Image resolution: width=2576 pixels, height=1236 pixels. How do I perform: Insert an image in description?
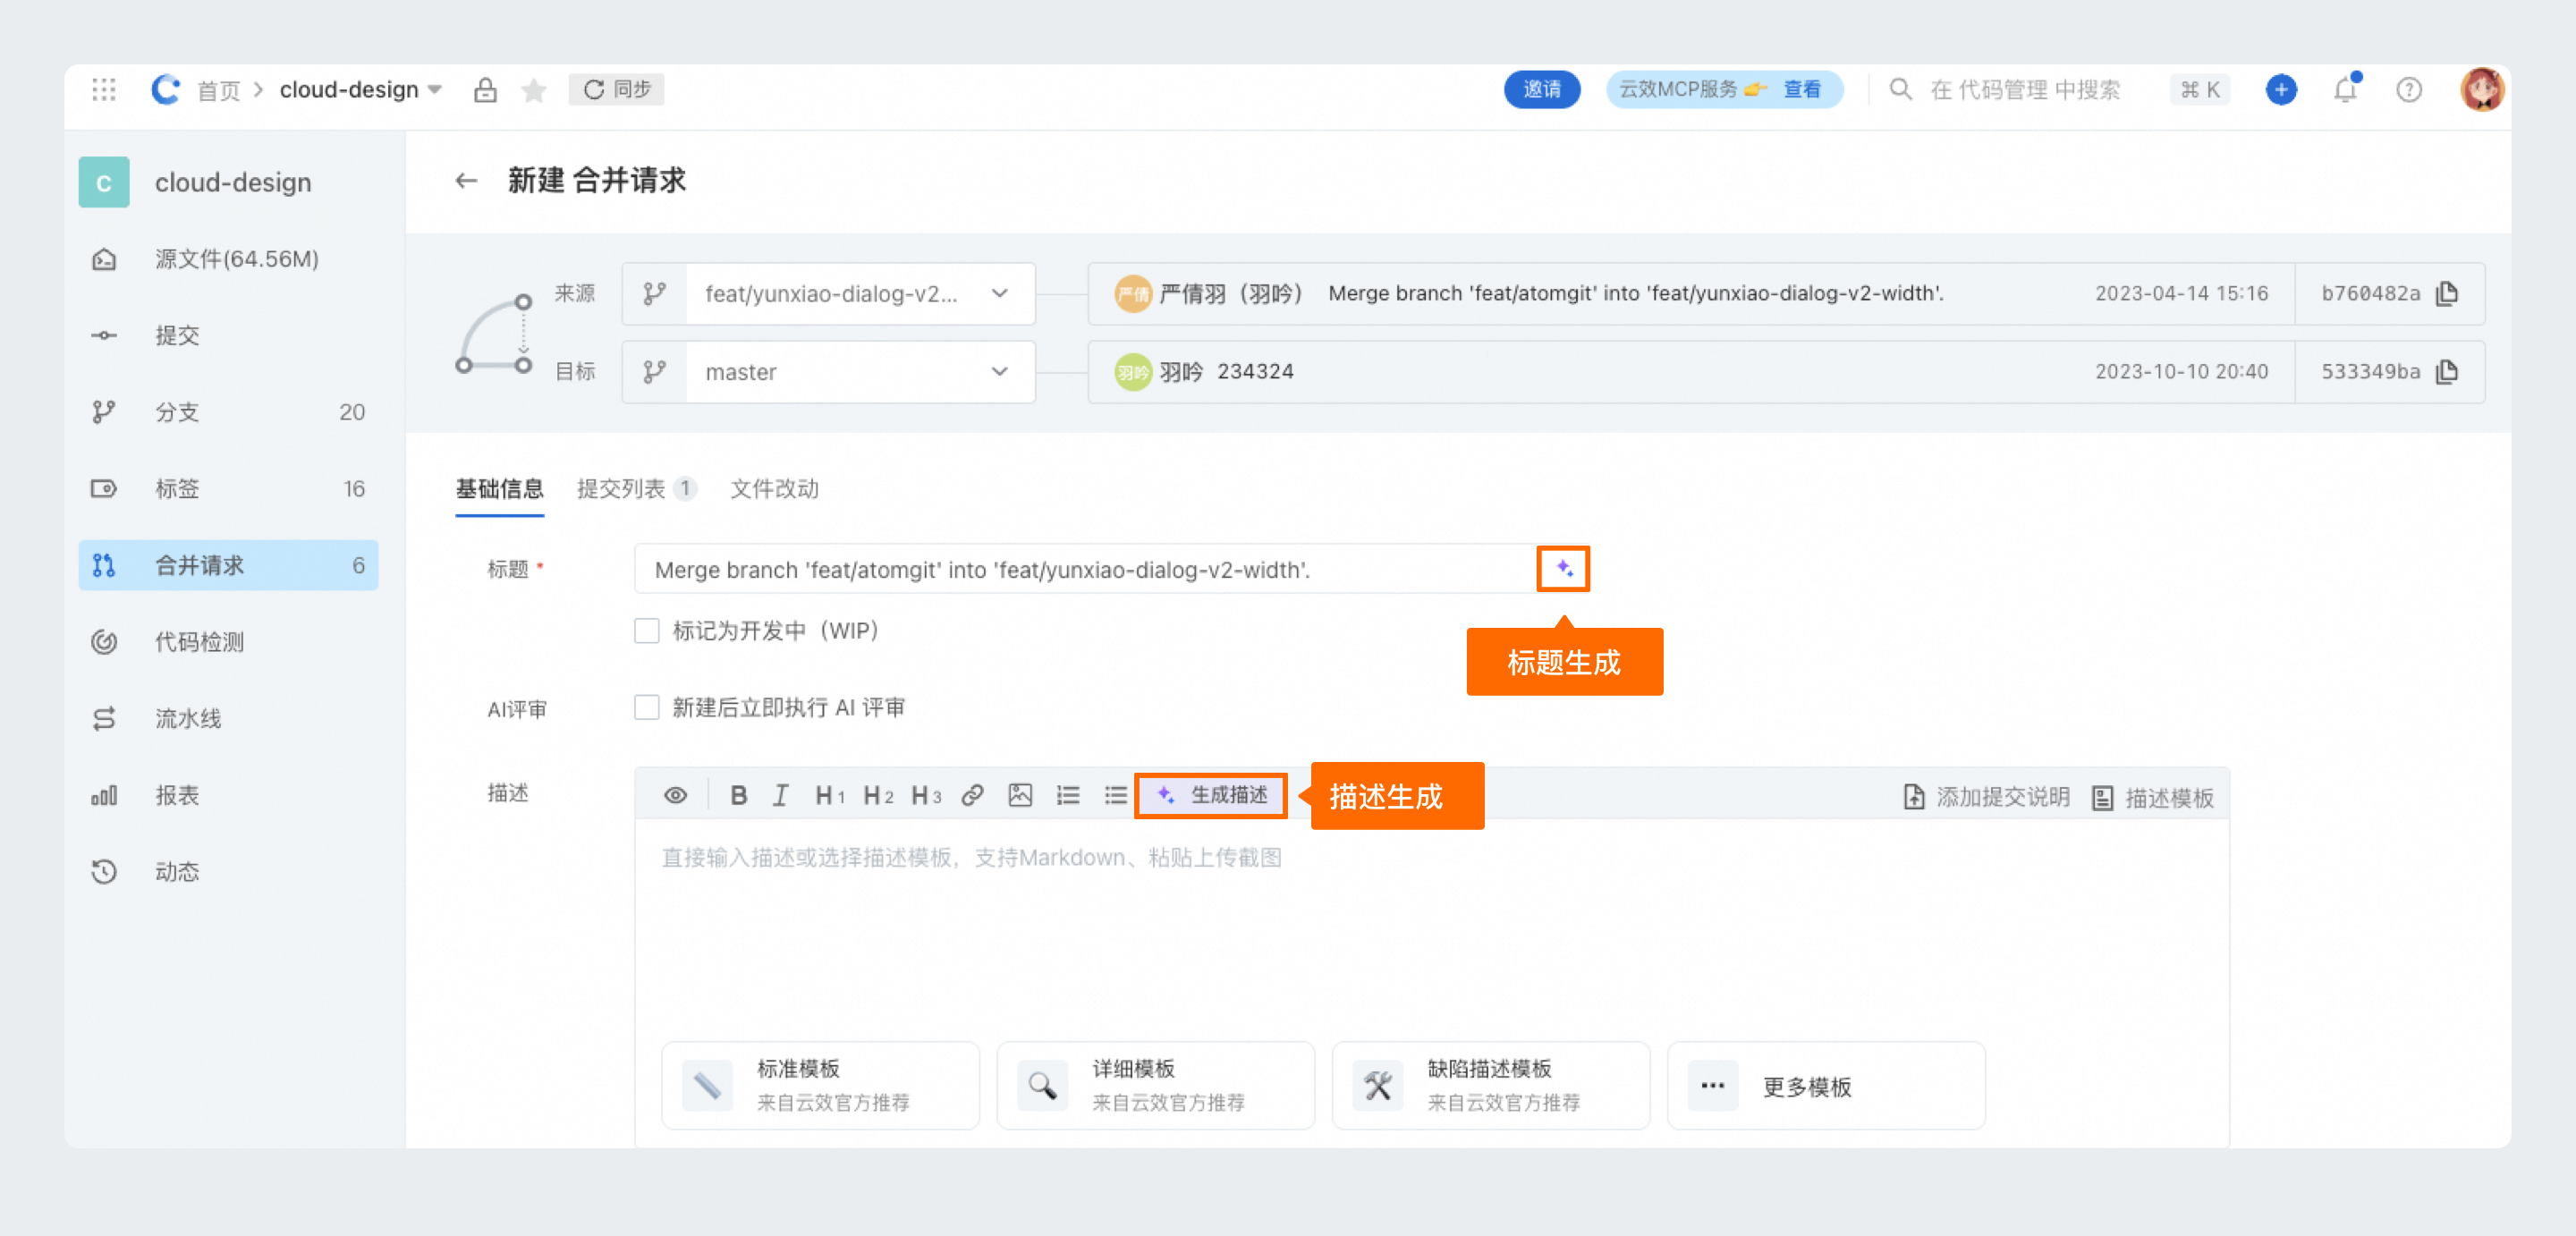coord(1020,795)
